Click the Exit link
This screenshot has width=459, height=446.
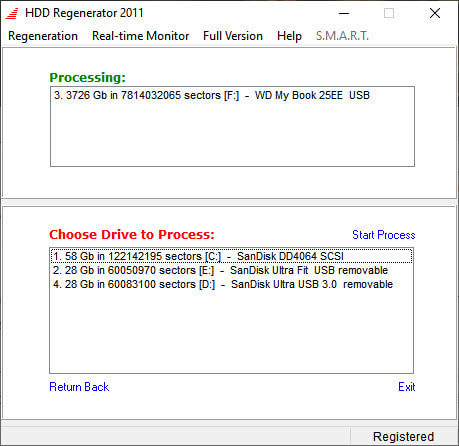(407, 387)
